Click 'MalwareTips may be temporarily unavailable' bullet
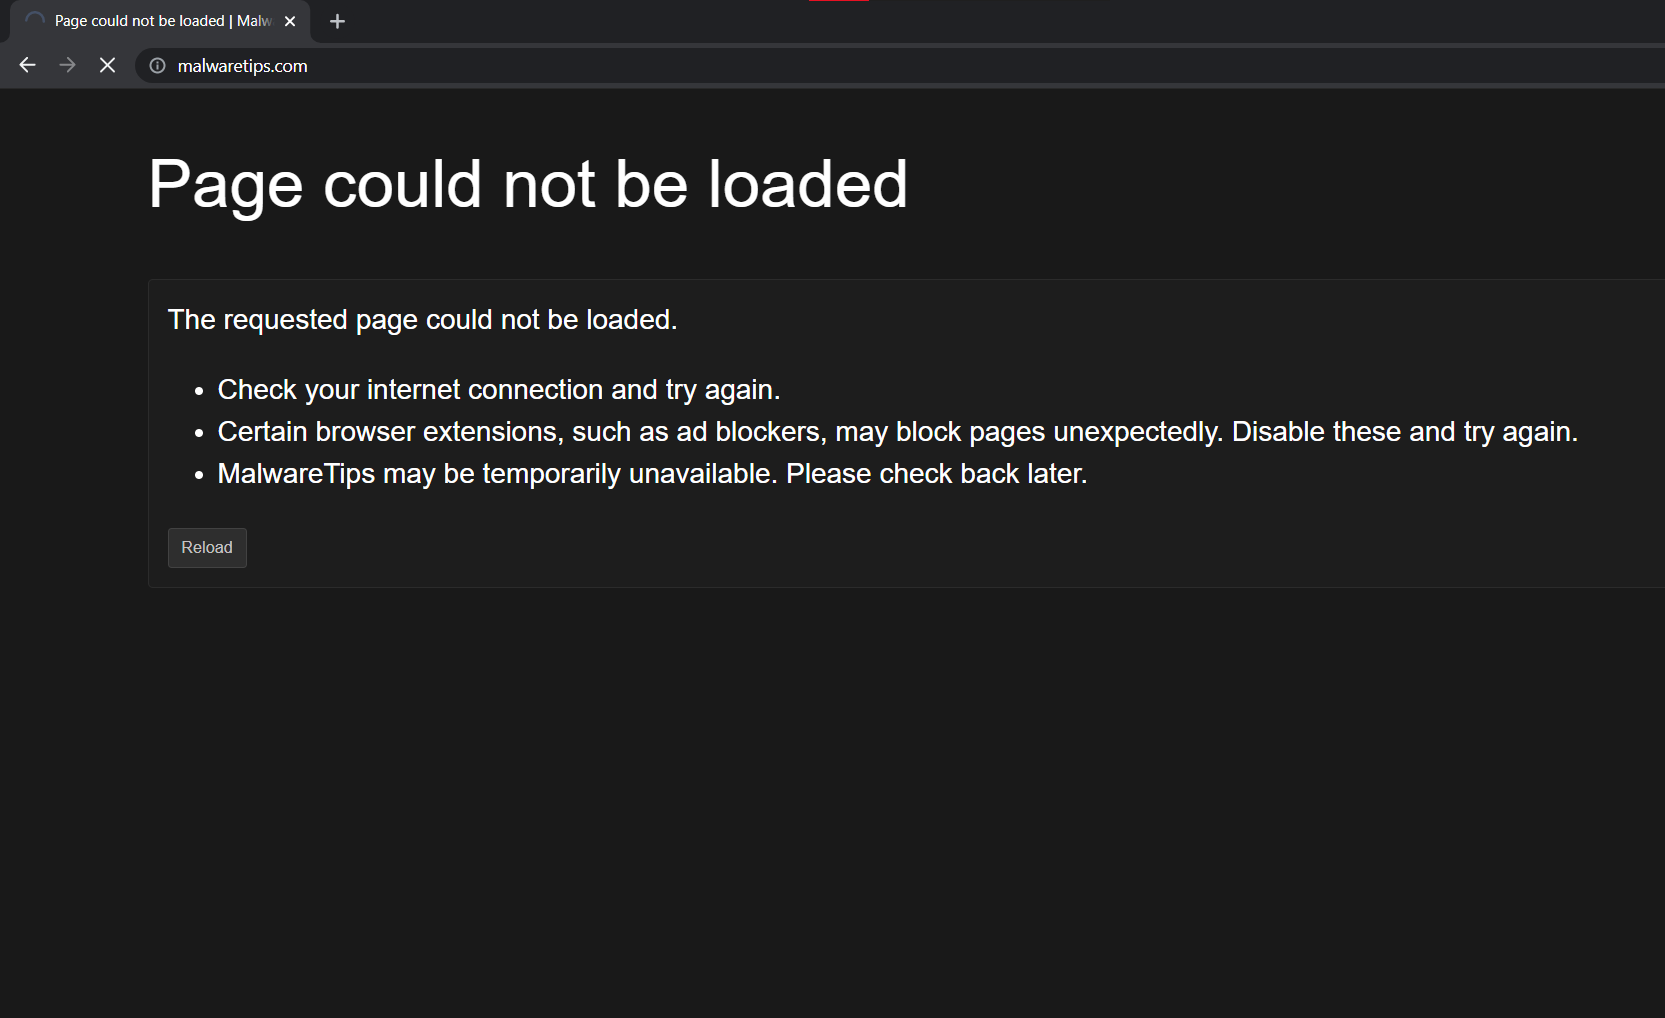Image resolution: width=1665 pixels, height=1018 pixels. click(653, 474)
